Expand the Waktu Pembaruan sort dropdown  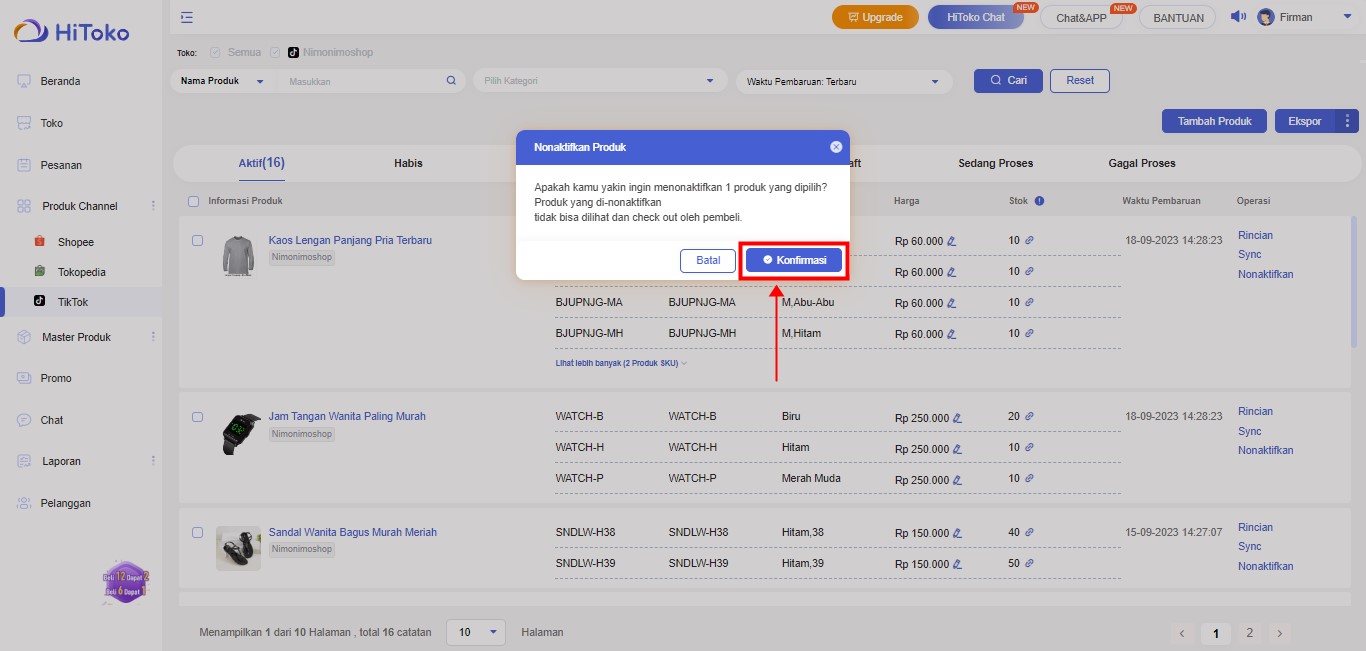tap(843, 81)
